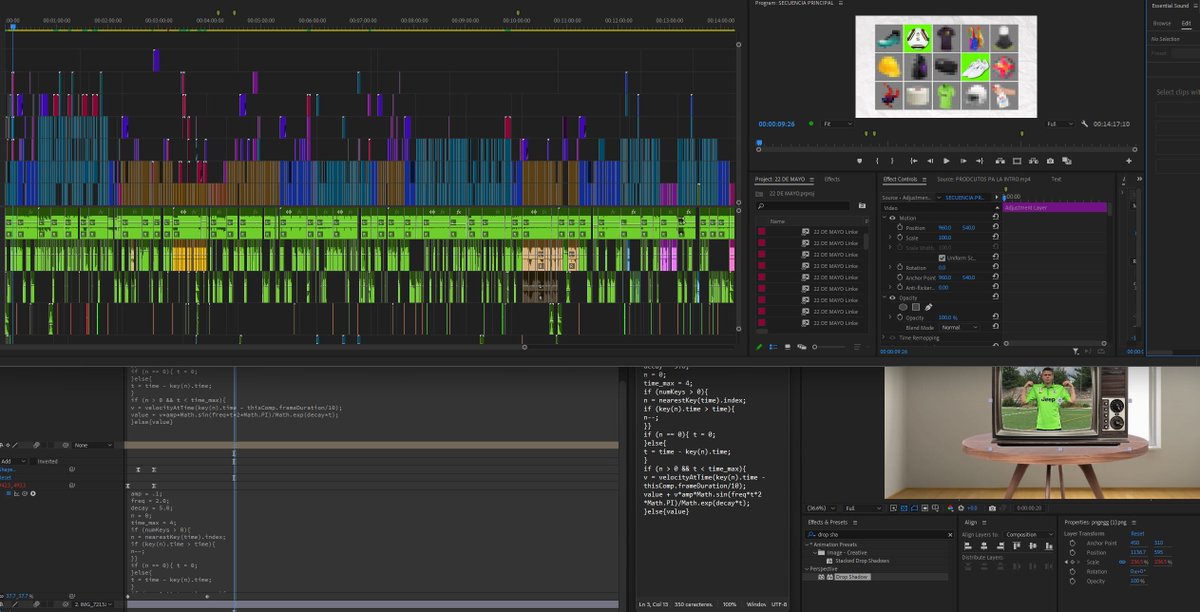Click the Extract button in Program monitor
Screen dimensions: 1200x612
click(x=1034, y=161)
